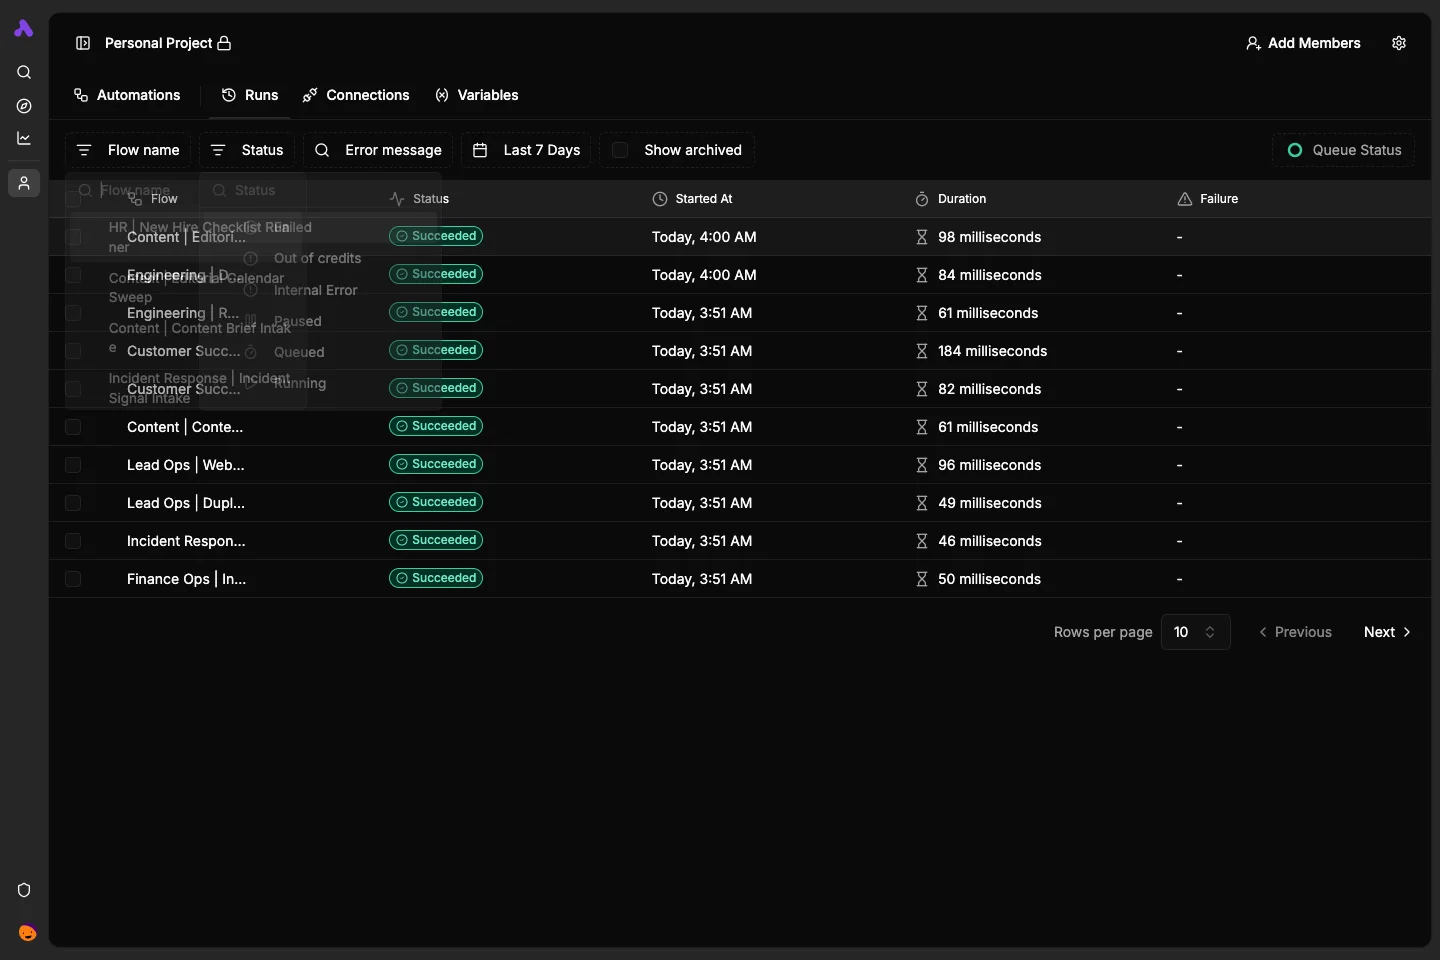The image size is (1440, 960).
Task: Click the Error message search filter
Action: (x=378, y=150)
